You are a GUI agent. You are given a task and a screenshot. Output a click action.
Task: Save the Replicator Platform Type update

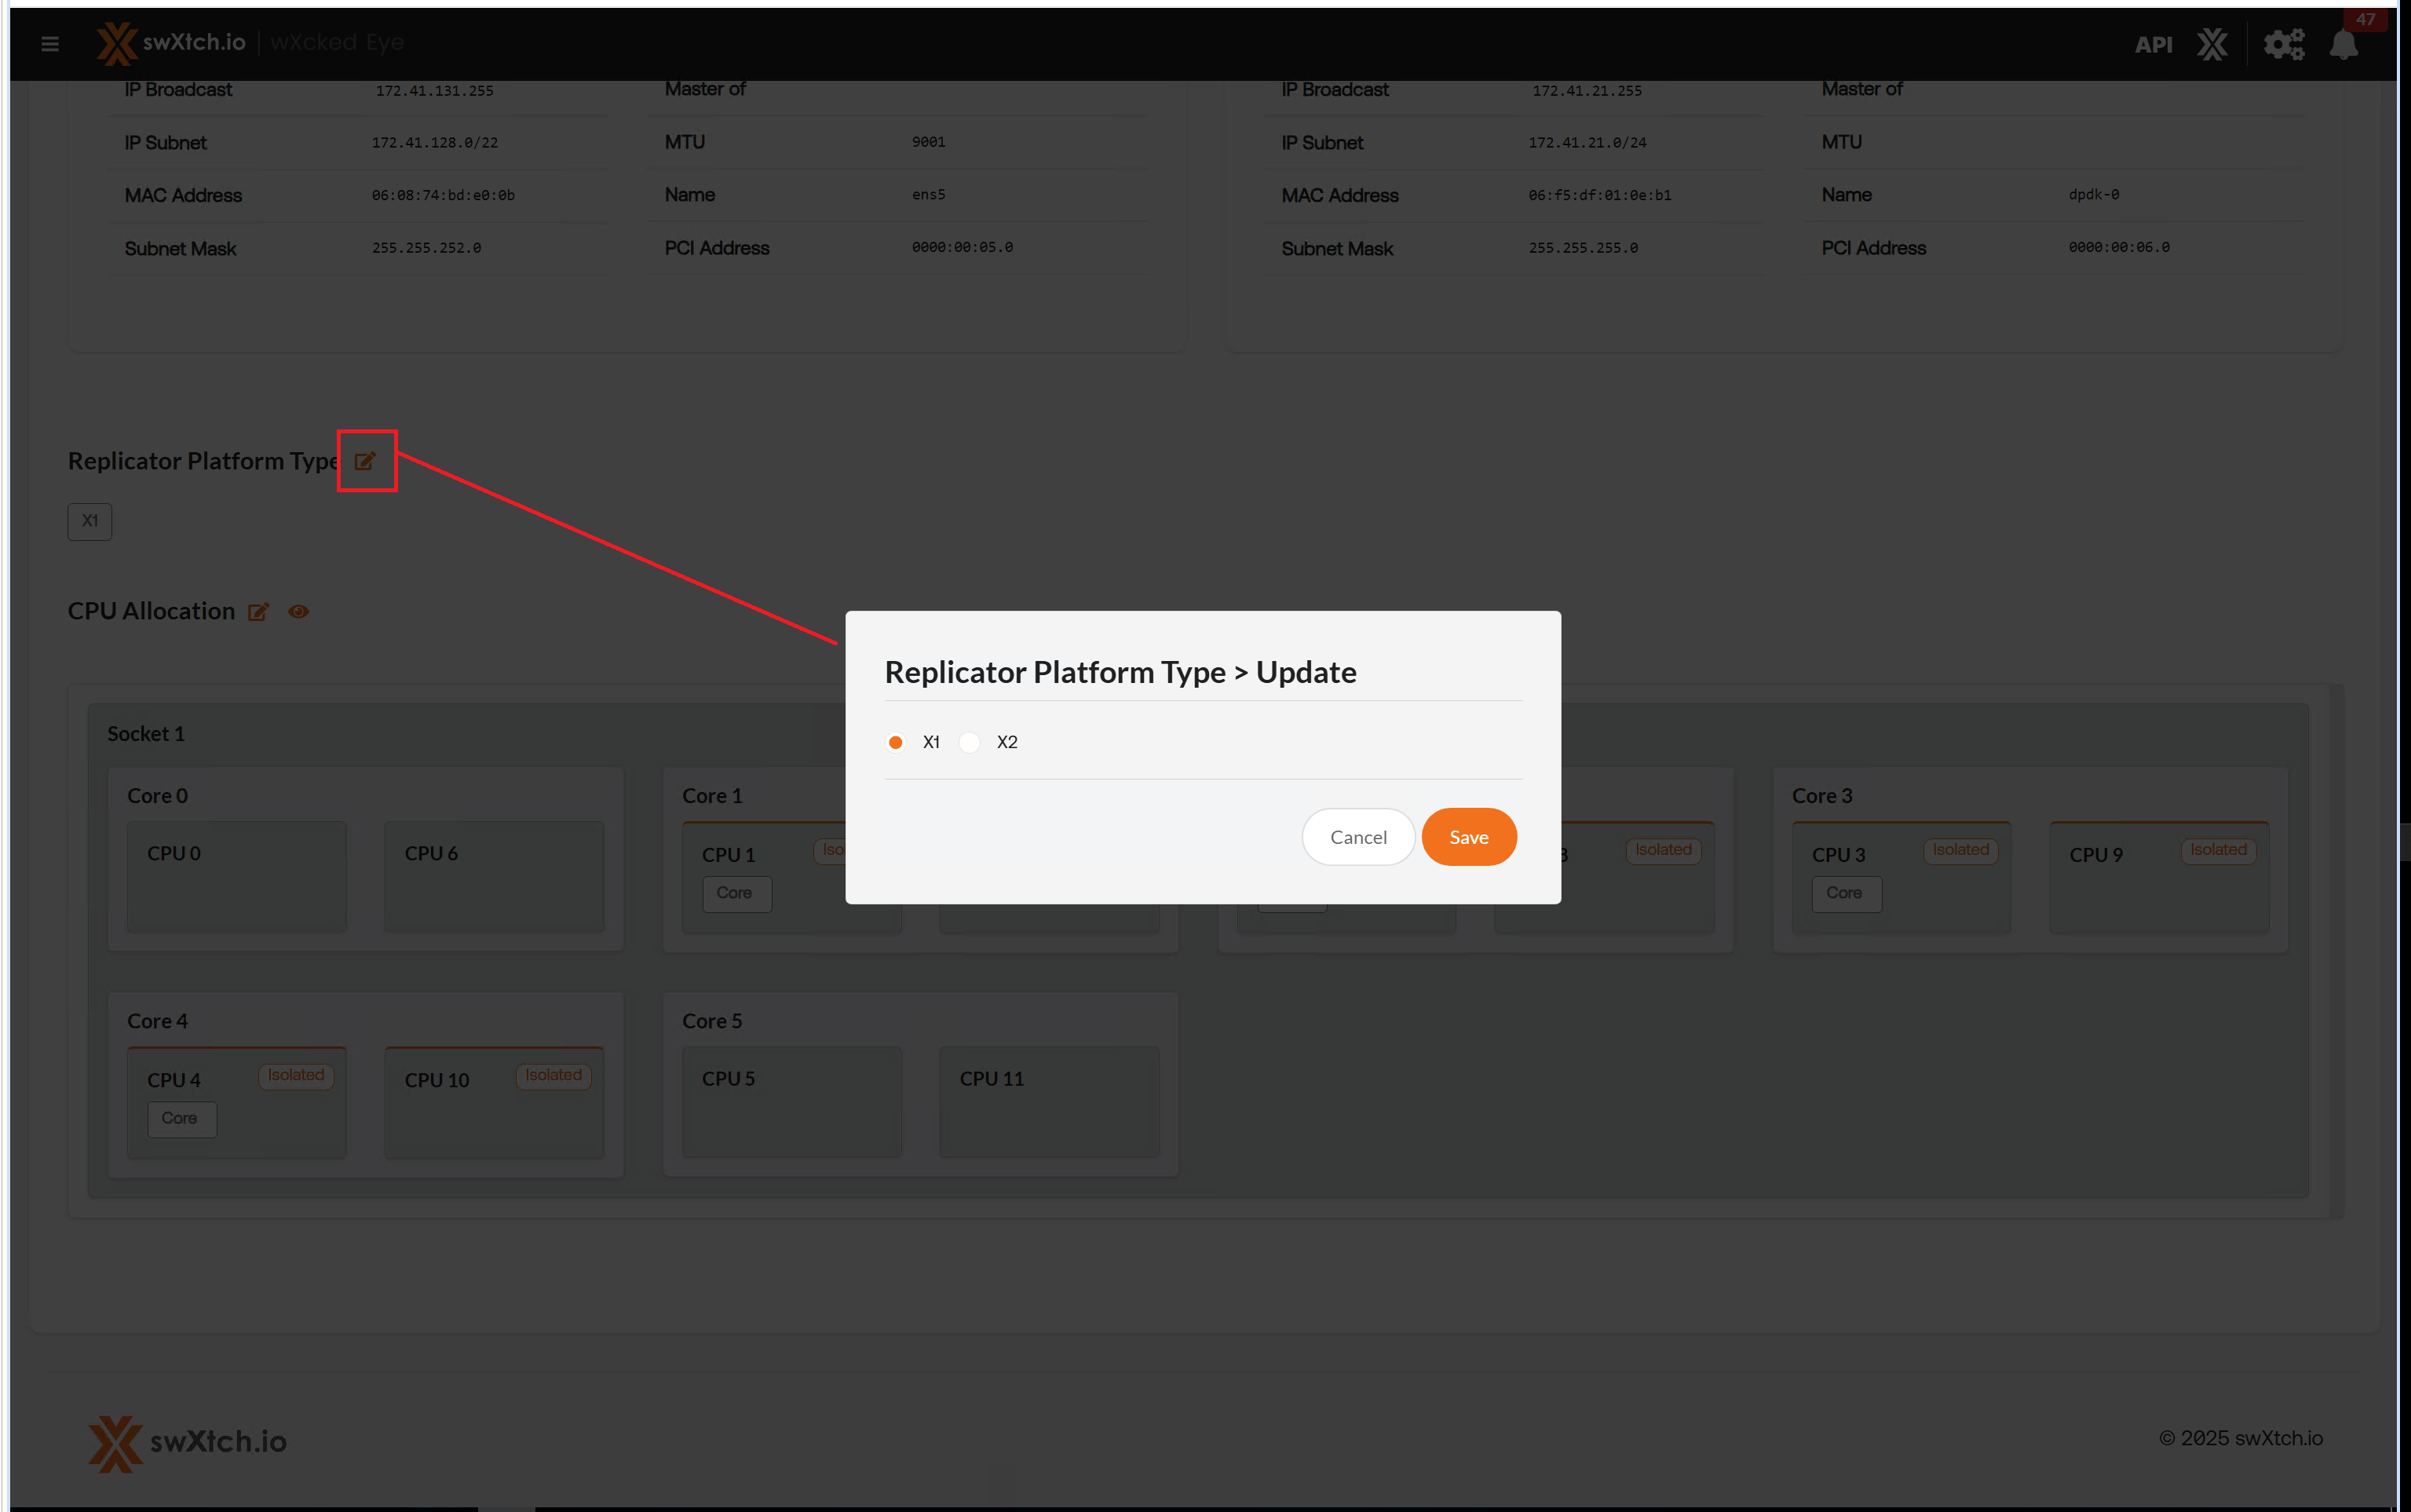coord(1468,837)
